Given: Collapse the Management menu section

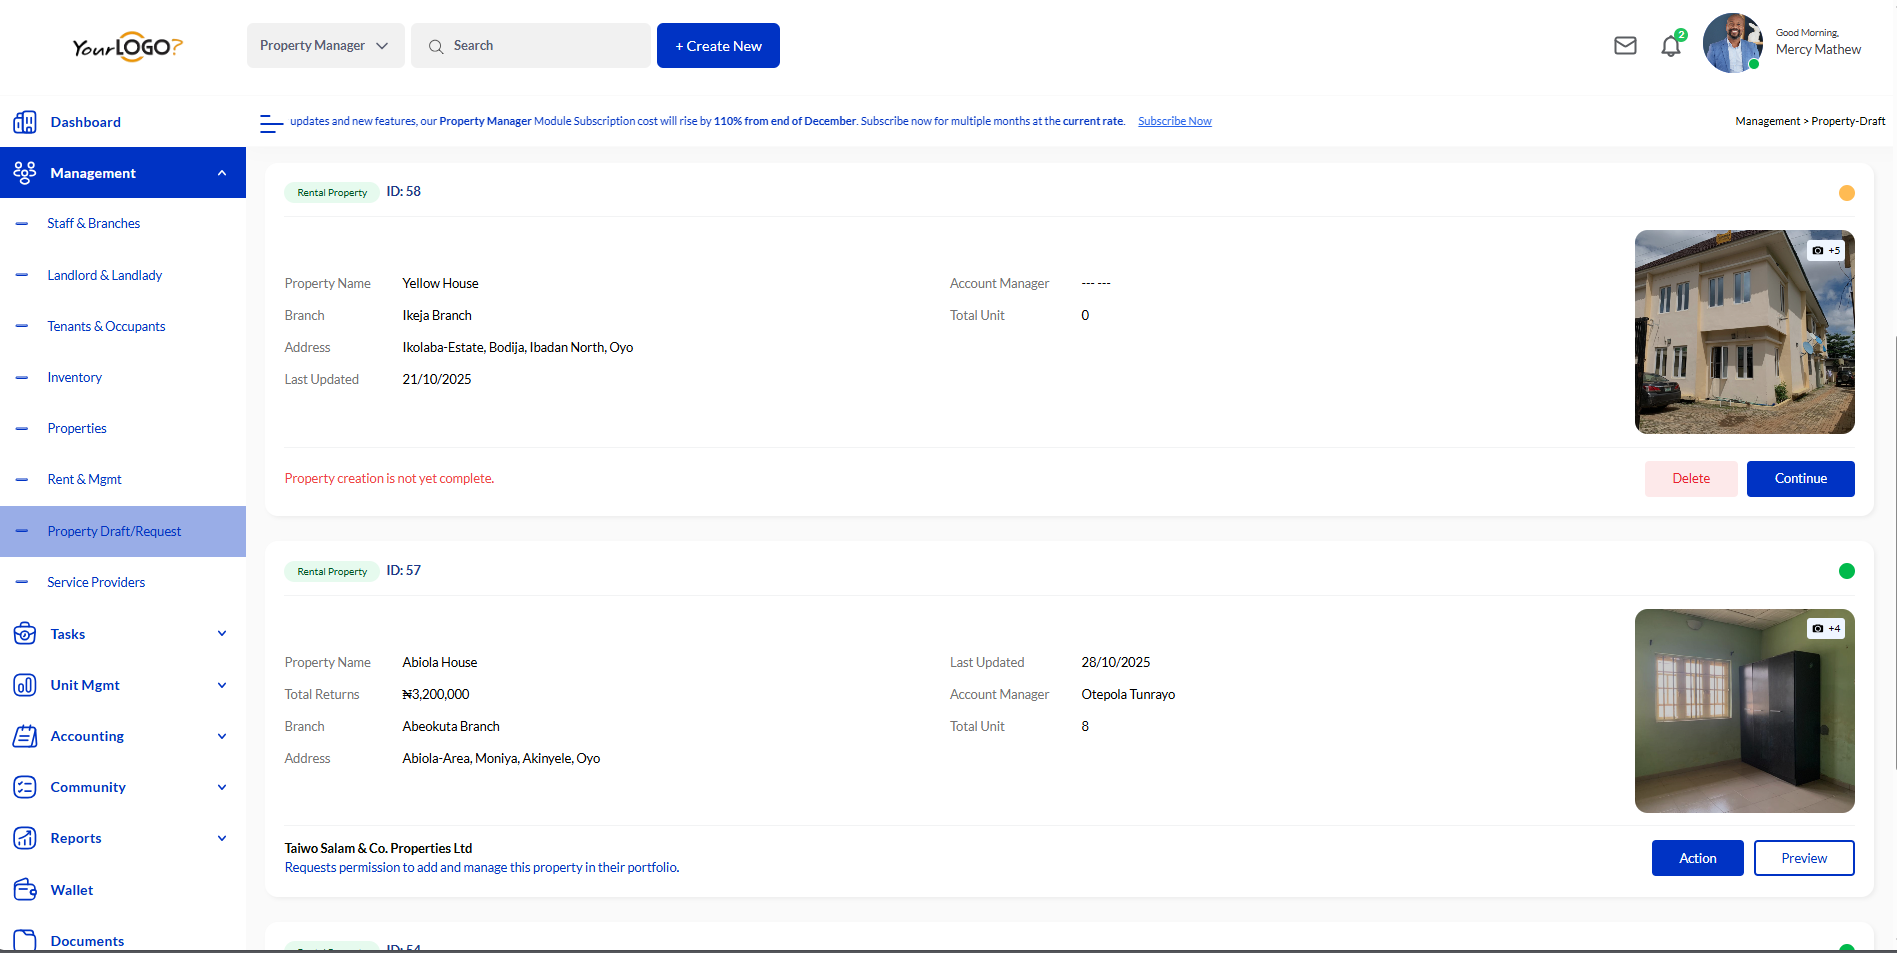Looking at the screenshot, I should pos(222,173).
